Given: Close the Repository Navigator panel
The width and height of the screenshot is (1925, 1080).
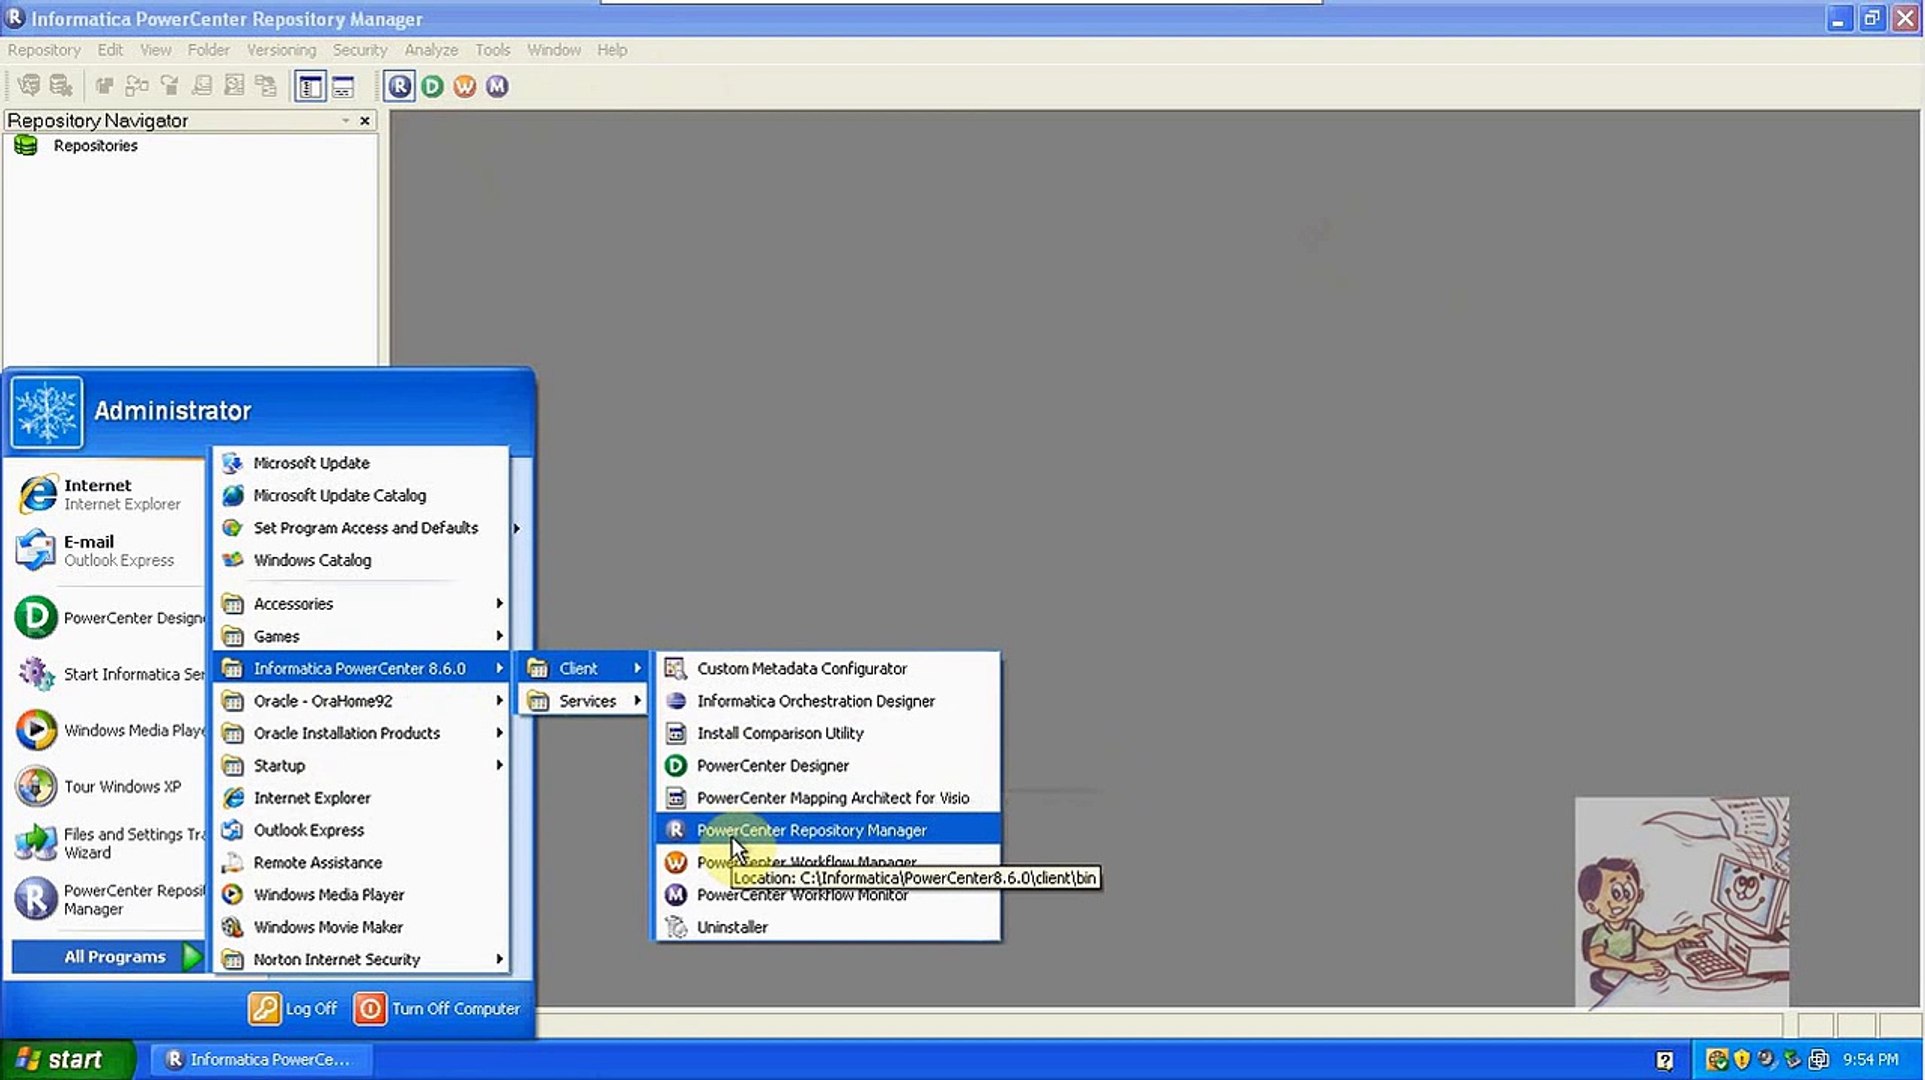Looking at the screenshot, I should (365, 121).
